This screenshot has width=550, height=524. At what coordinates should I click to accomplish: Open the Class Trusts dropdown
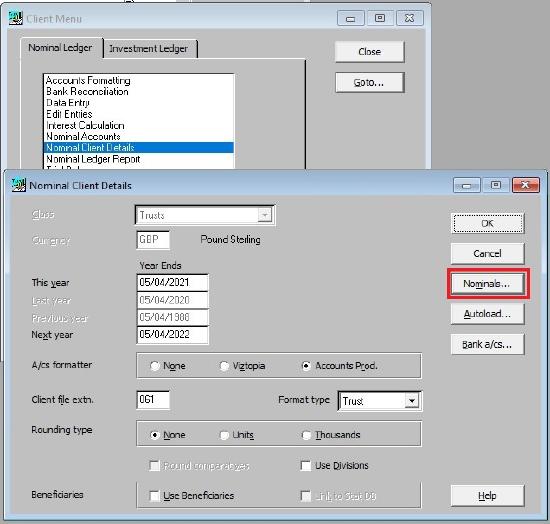point(265,215)
